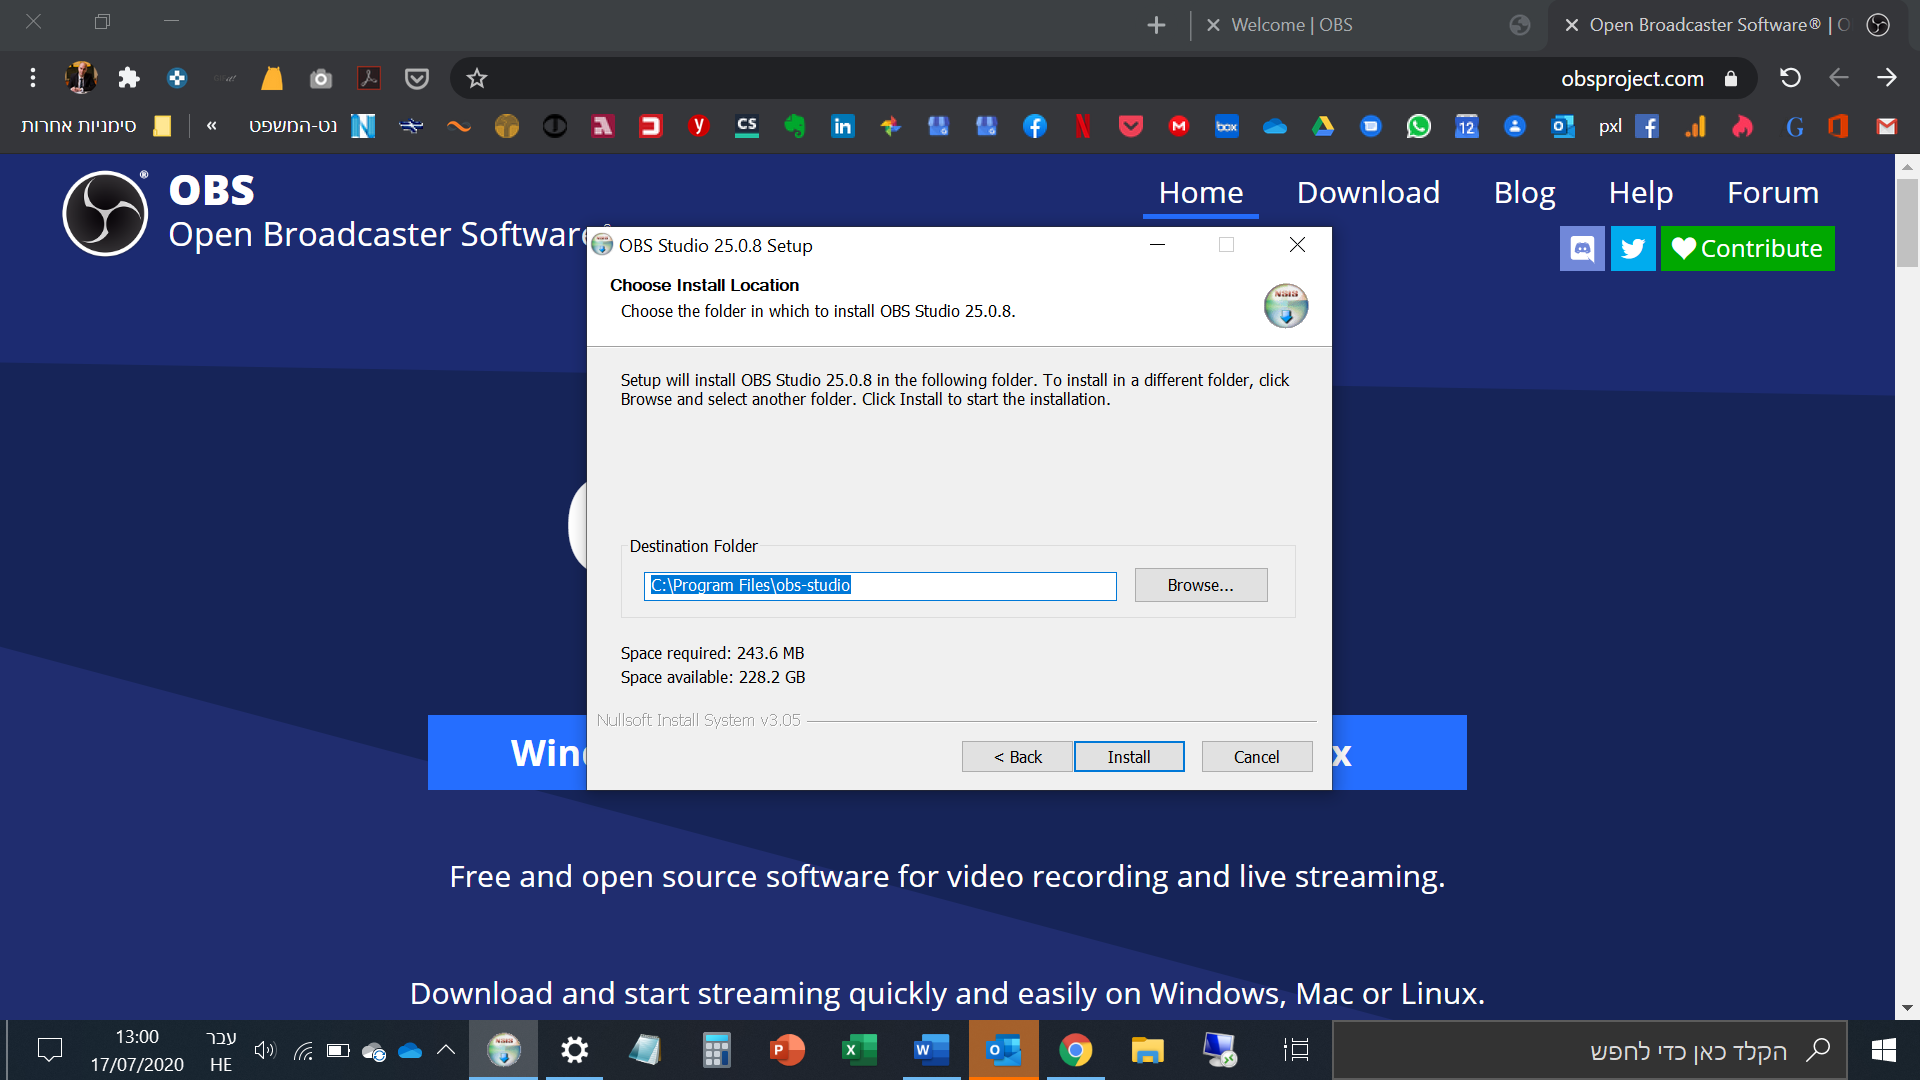This screenshot has height=1080, width=1920.
Task: Open PowerPoint from the taskbar
Action: pos(787,1050)
